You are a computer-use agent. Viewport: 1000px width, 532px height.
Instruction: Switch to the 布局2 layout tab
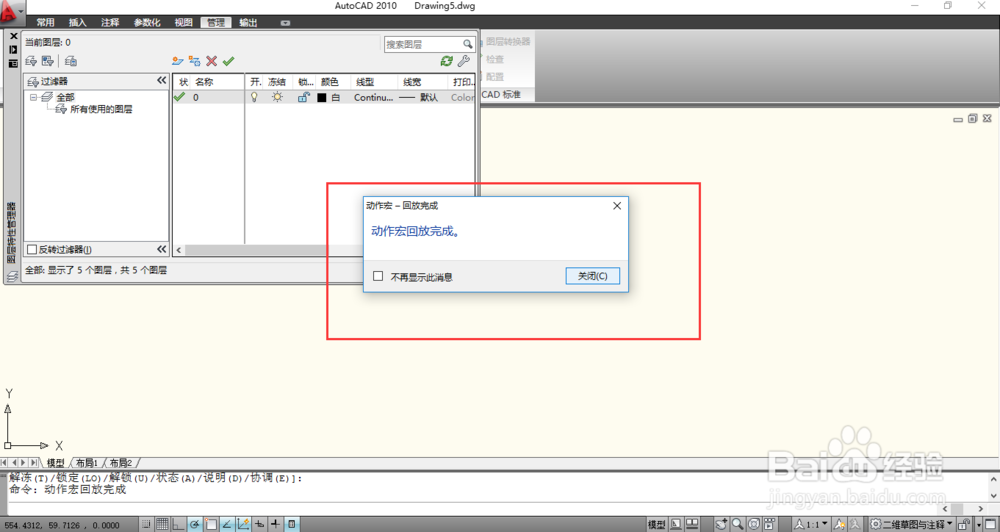point(121,462)
